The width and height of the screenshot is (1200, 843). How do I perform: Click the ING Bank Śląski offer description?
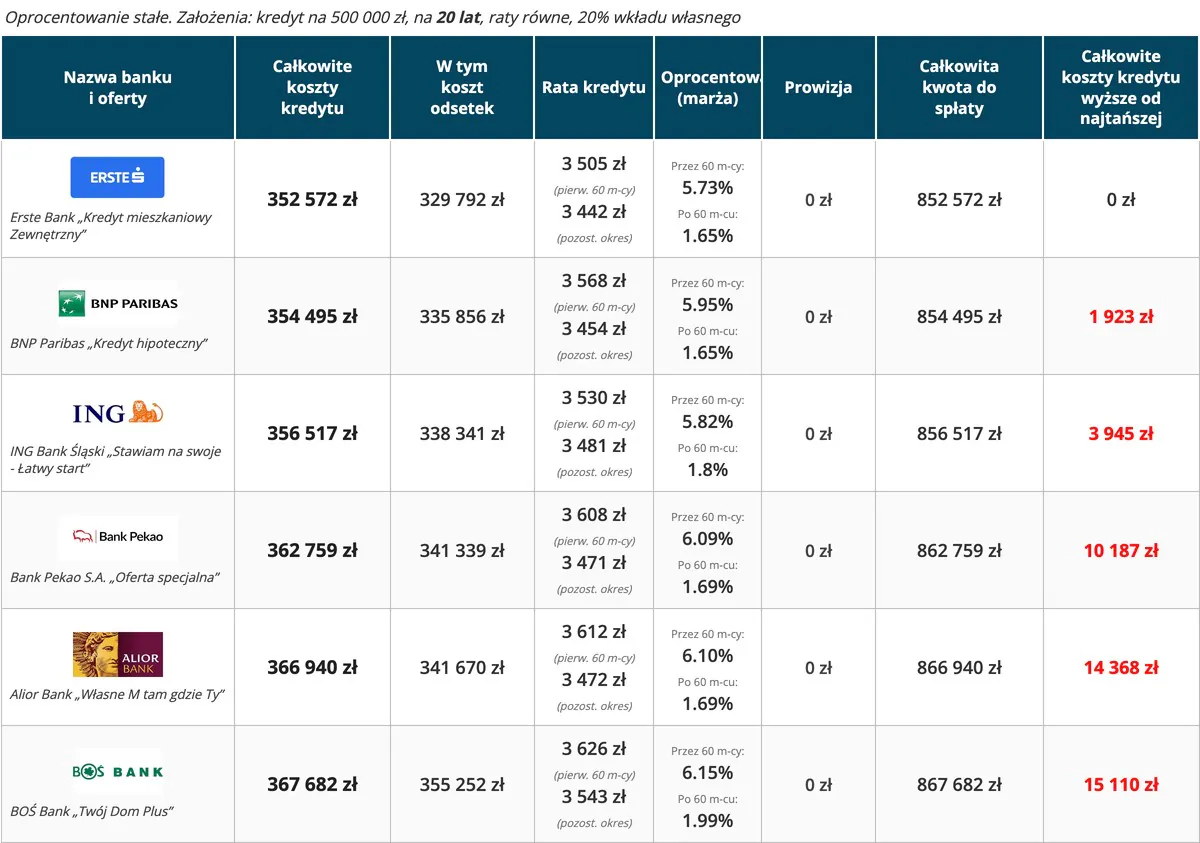point(115,460)
